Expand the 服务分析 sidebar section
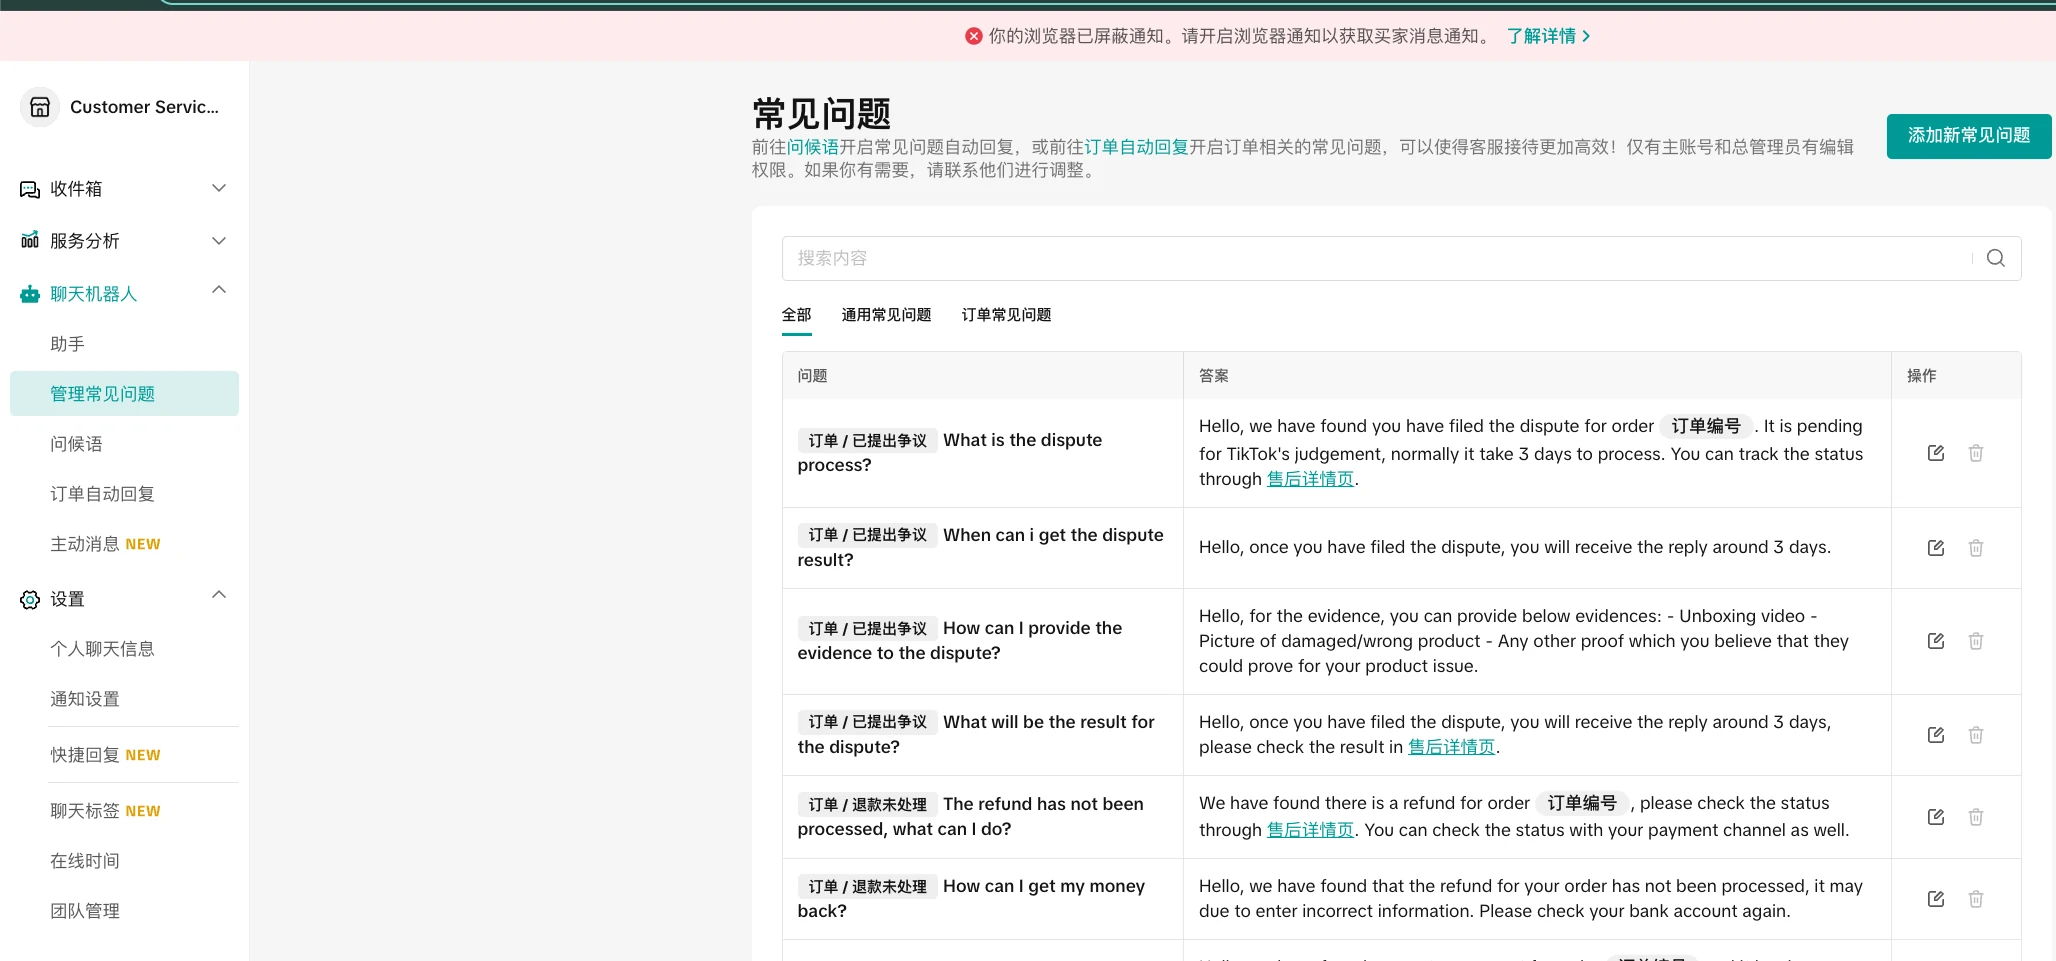 [219, 241]
